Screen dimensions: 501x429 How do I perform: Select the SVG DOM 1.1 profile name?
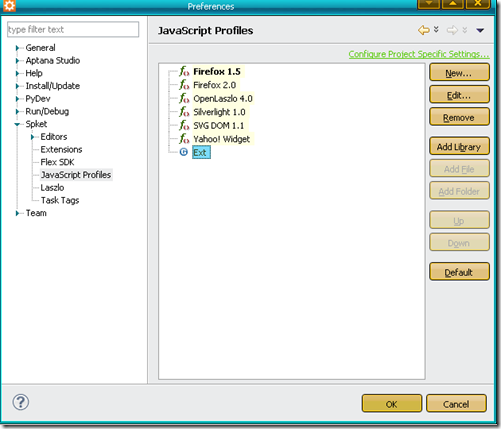(219, 125)
